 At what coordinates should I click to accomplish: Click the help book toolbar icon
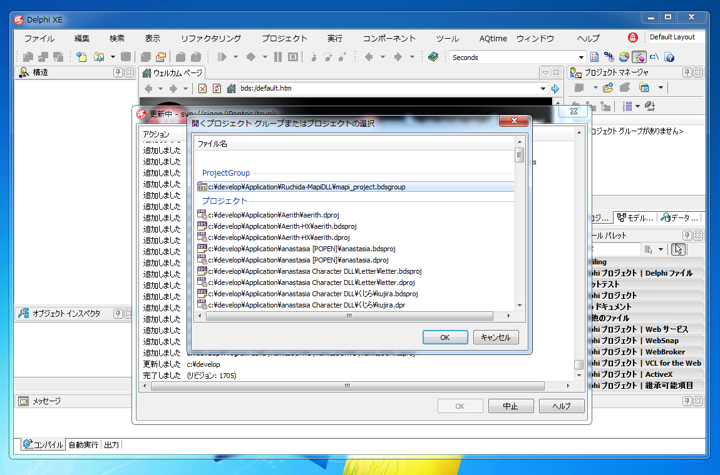click(x=433, y=57)
